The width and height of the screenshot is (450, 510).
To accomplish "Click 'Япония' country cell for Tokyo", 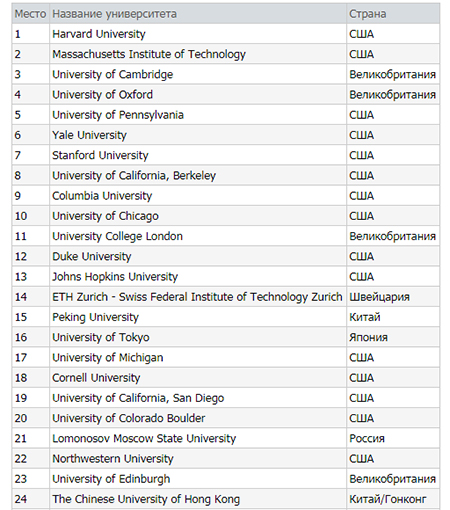I will point(368,337).
